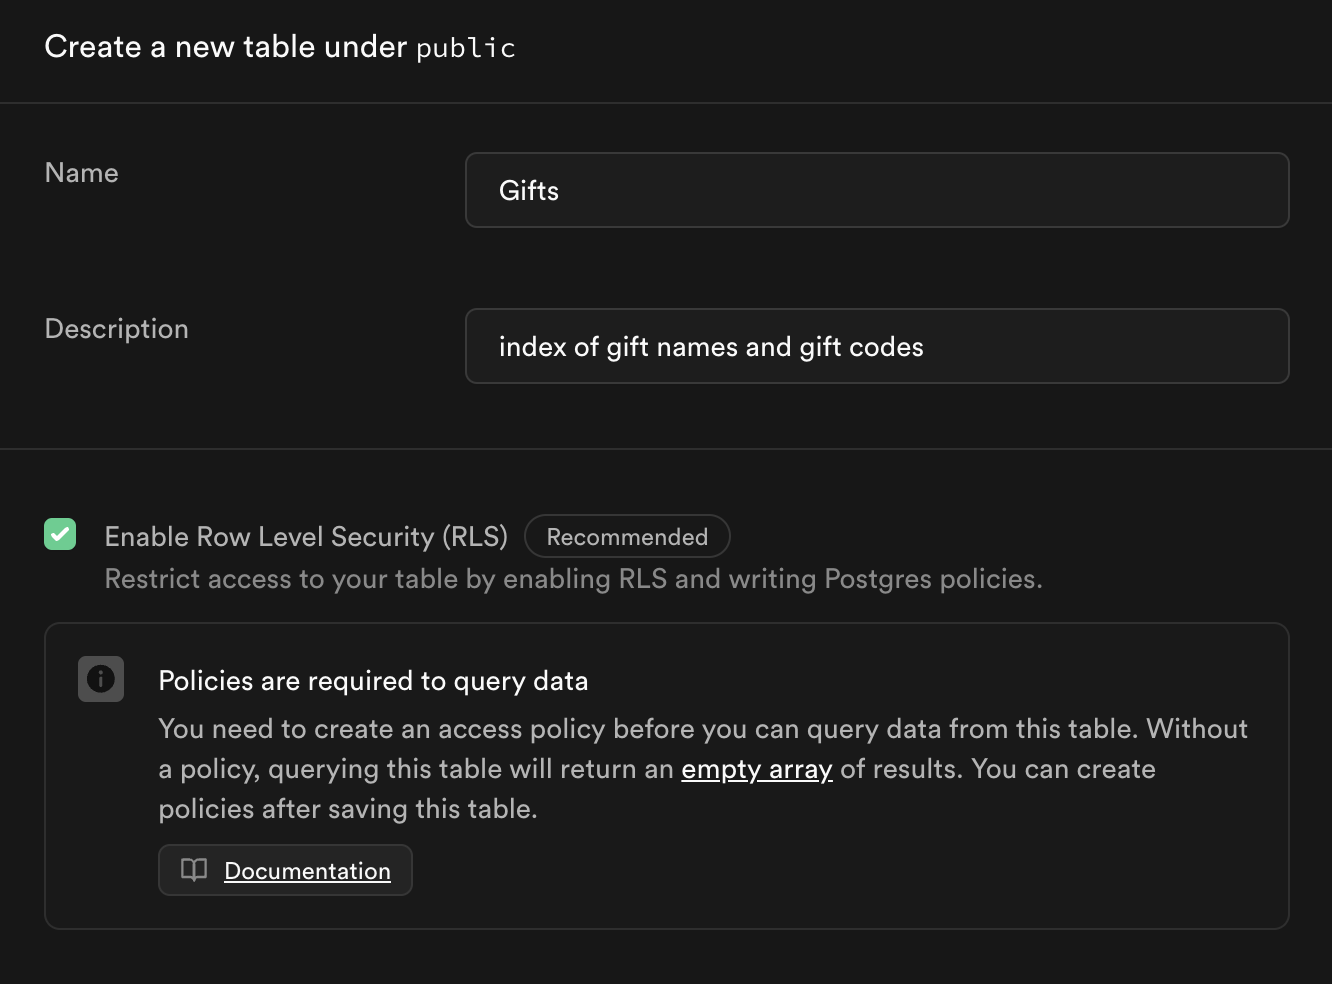The height and width of the screenshot is (984, 1332).
Task: Click 'index of gift names' text in Description
Action: (x=618, y=347)
